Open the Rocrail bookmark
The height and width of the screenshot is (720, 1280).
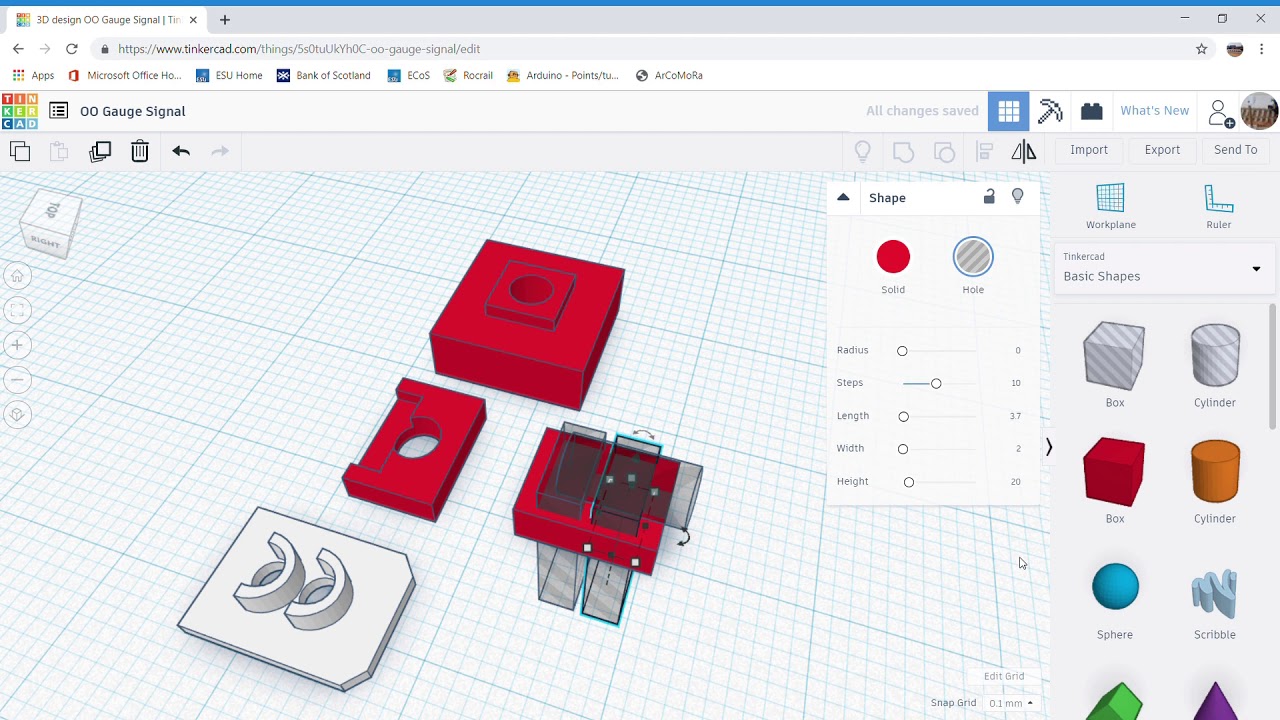[468, 75]
